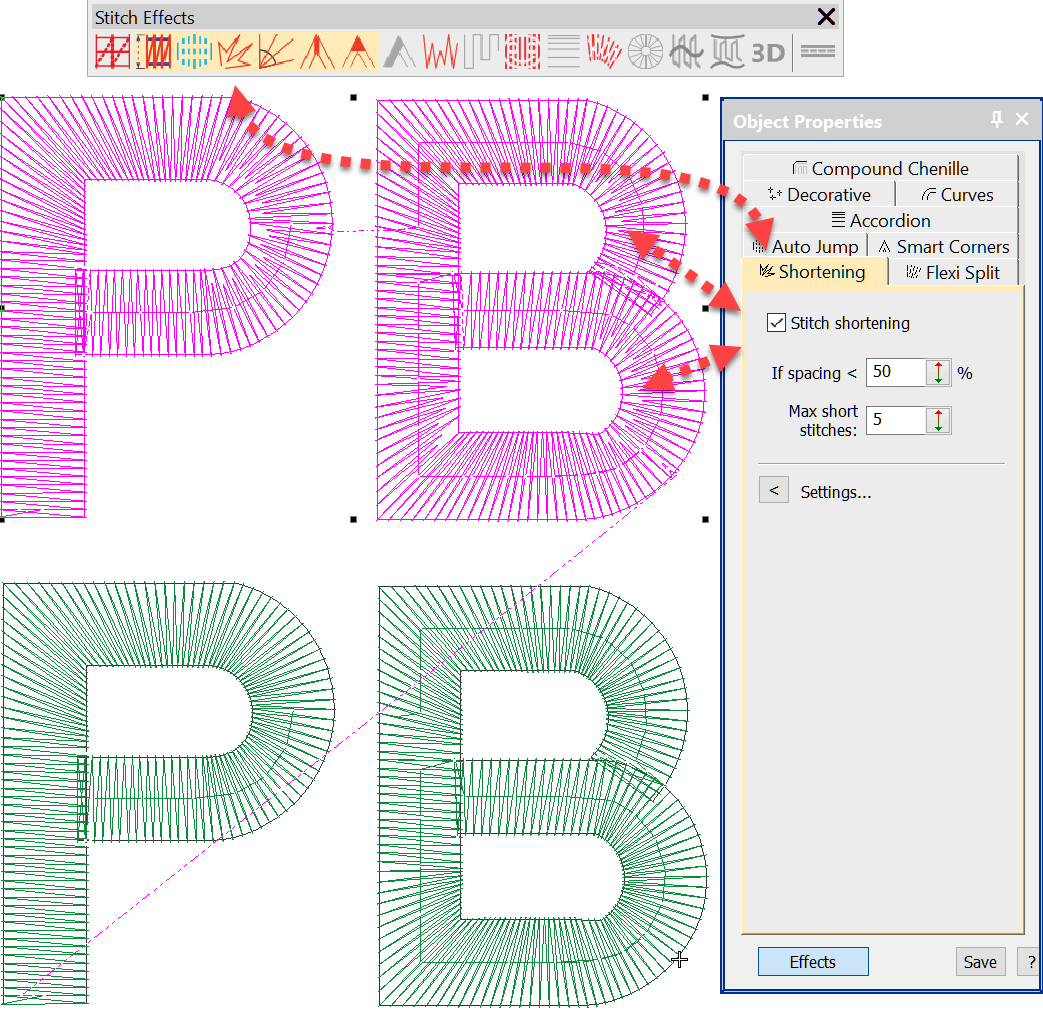Toggle the highlighted Shortening effect on the toolbar
1043x1013 pixels.
[x=234, y=51]
